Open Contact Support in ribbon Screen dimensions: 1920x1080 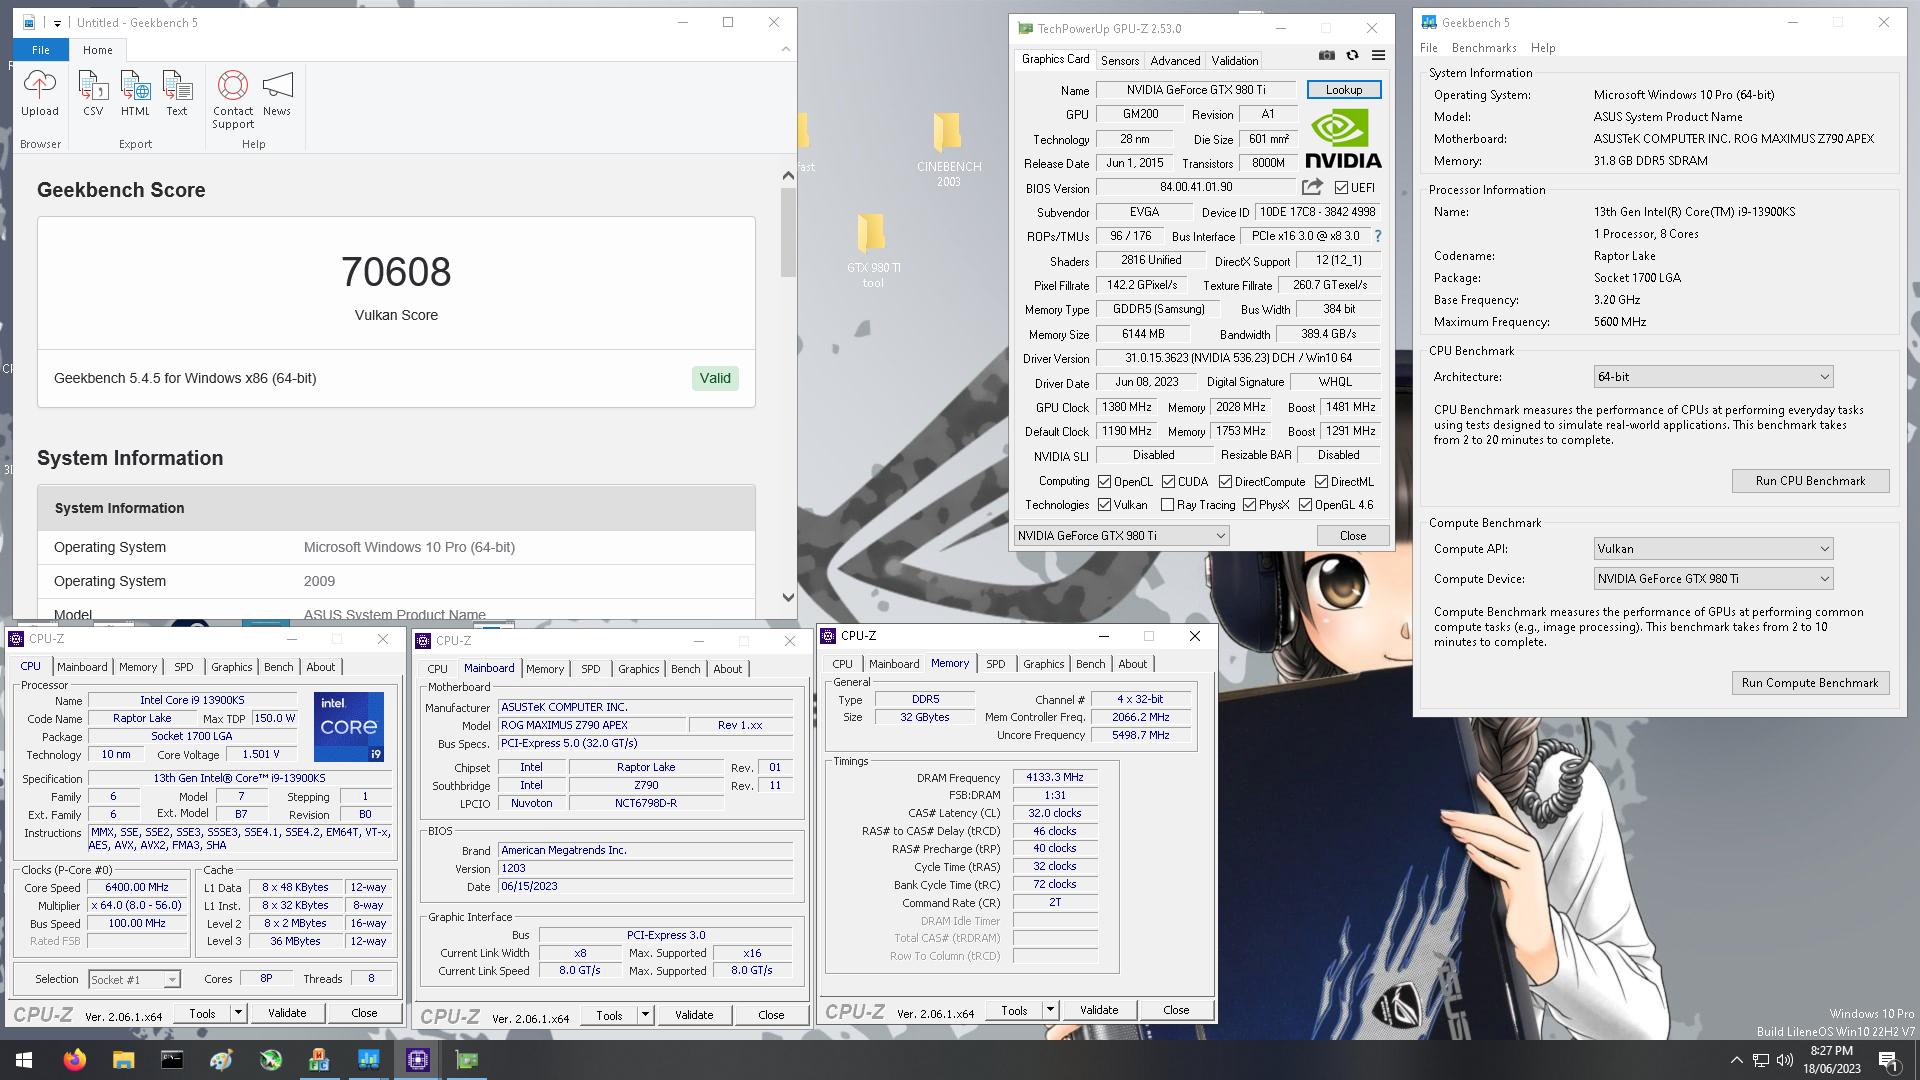click(233, 100)
